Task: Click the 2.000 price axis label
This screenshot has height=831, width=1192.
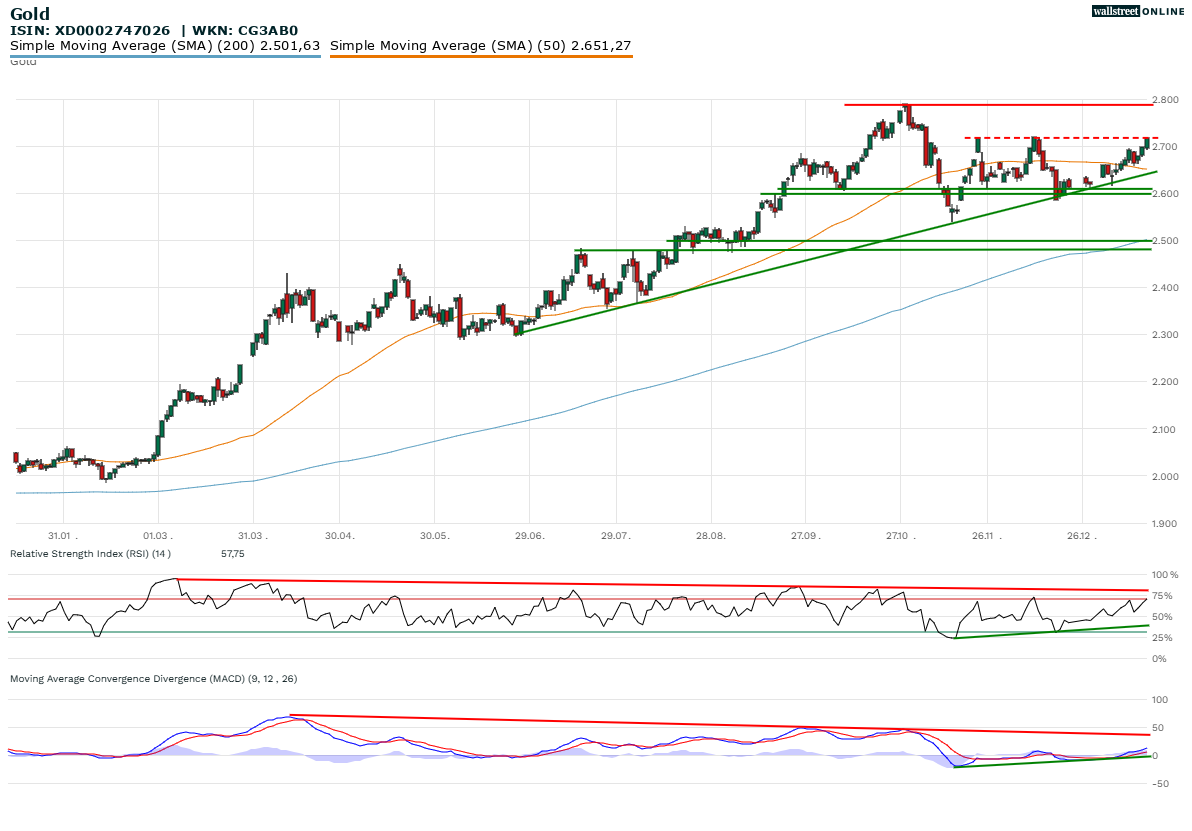Action: pyautogui.click(x=1165, y=477)
